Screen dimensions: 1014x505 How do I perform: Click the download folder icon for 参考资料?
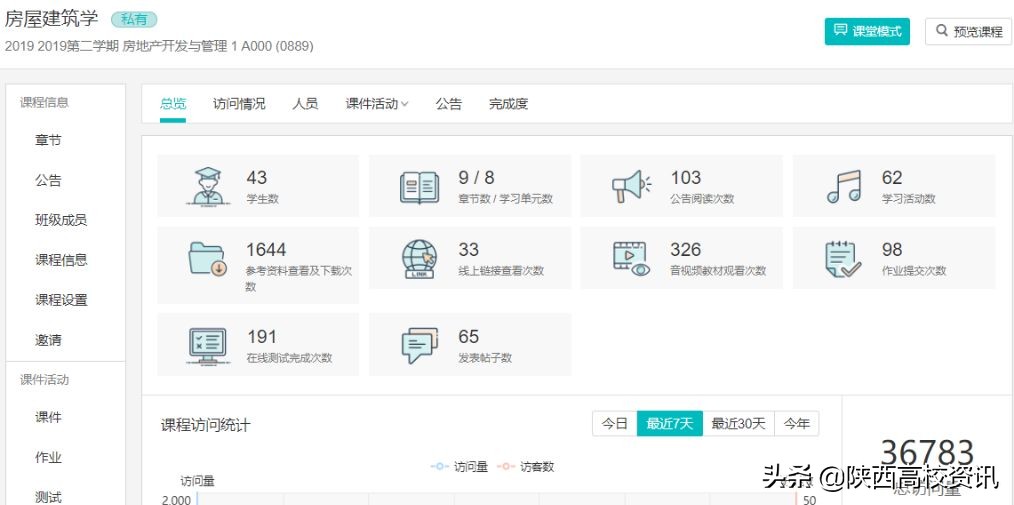[x=208, y=259]
